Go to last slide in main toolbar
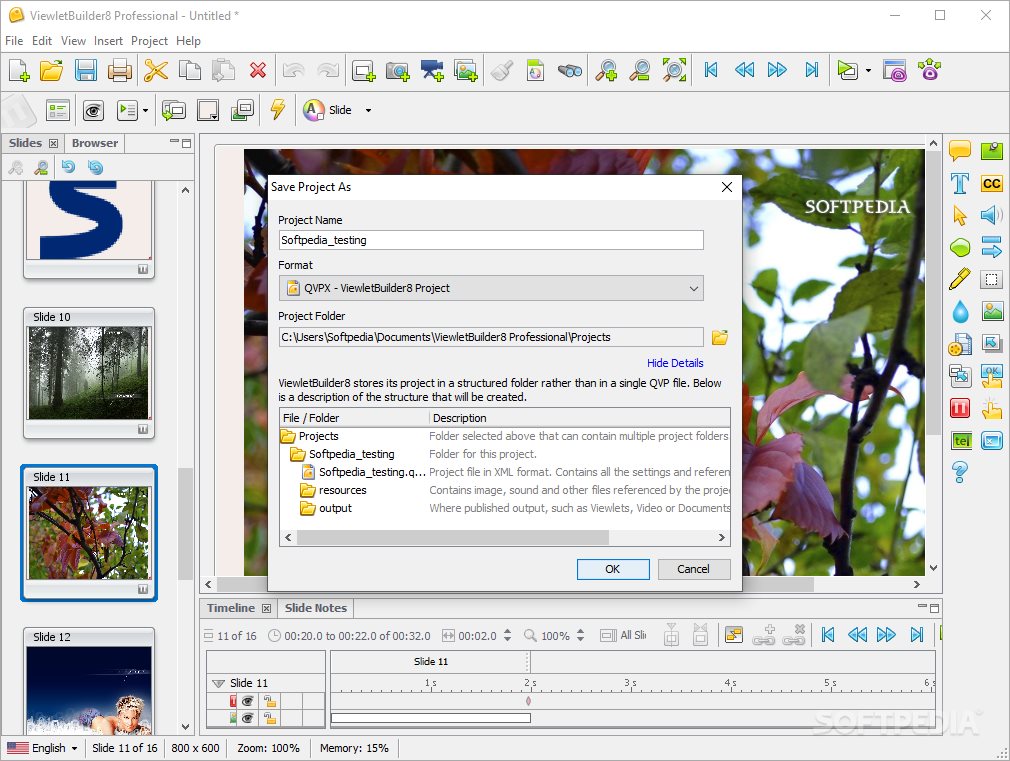 812,70
